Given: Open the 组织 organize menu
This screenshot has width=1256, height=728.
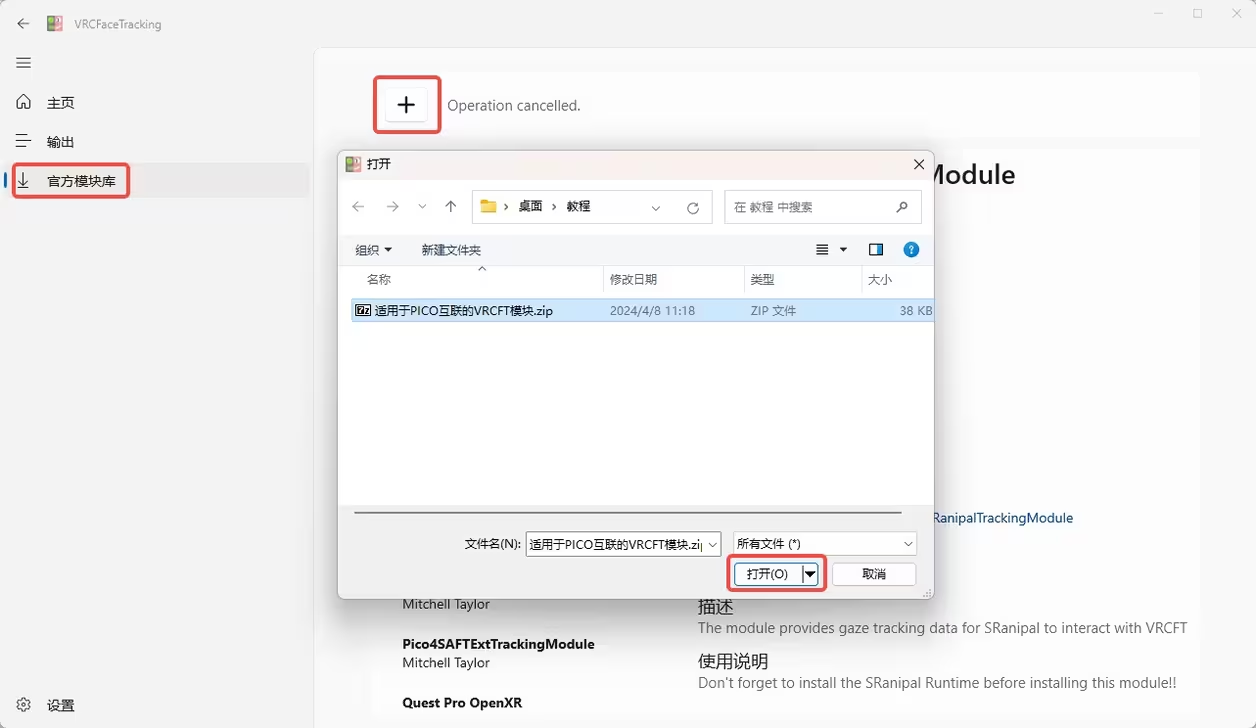Looking at the screenshot, I should click(x=374, y=250).
